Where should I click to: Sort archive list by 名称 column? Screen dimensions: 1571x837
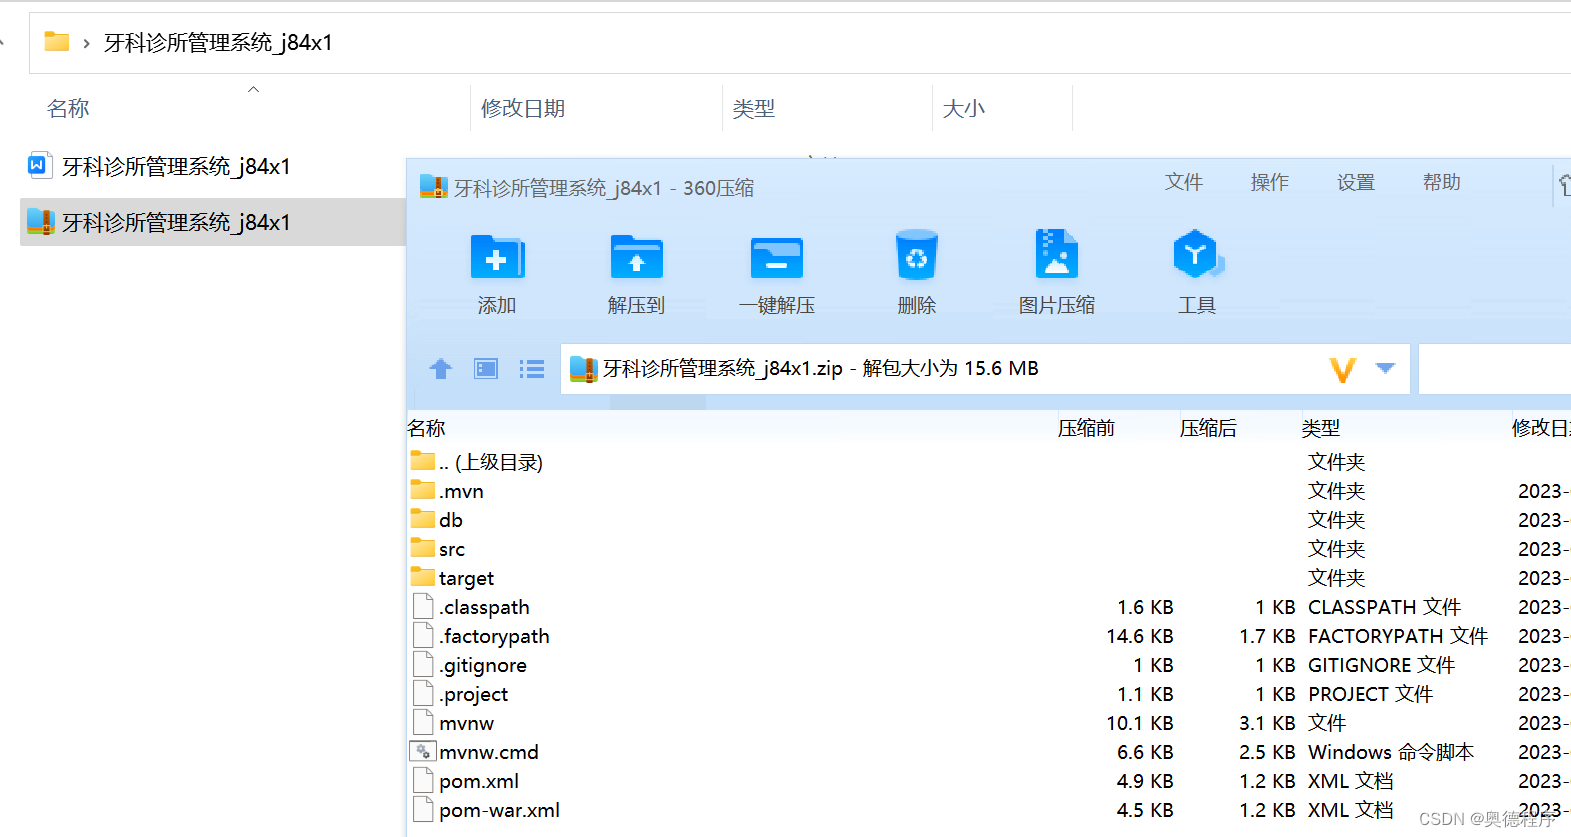[427, 428]
